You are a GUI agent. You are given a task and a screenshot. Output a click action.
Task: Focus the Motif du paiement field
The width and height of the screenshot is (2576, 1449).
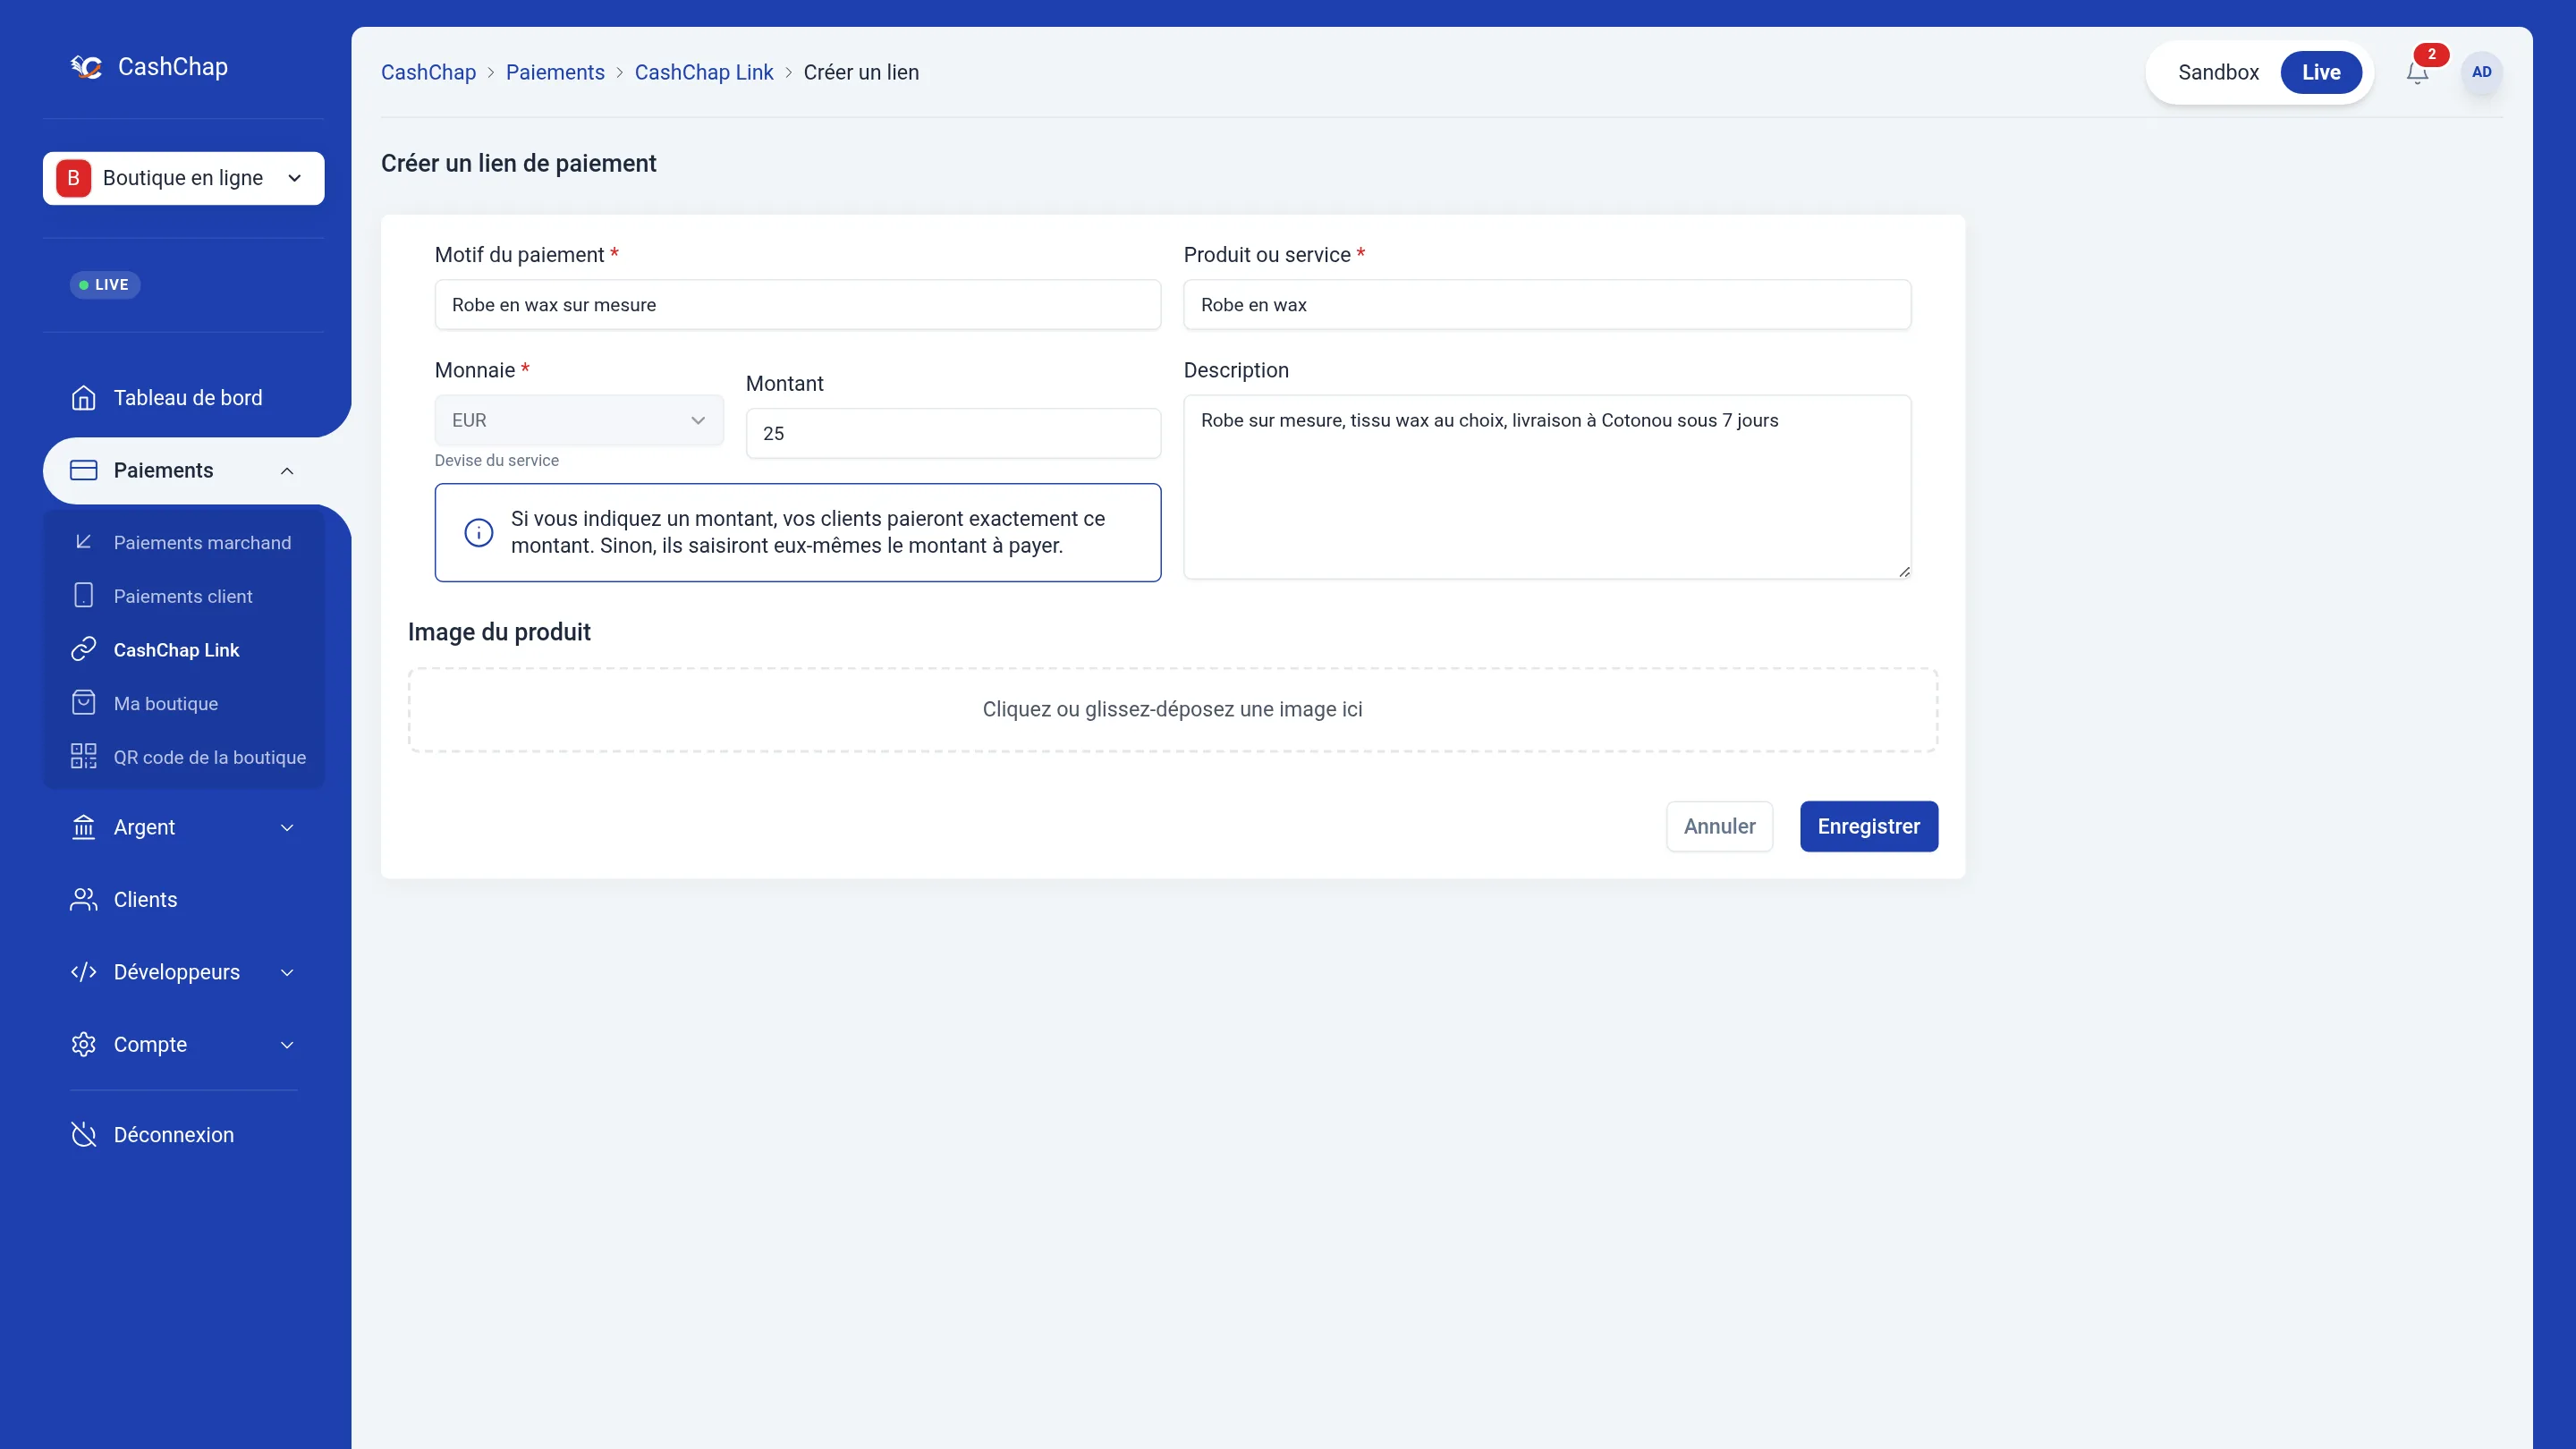pyautogui.click(x=797, y=305)
